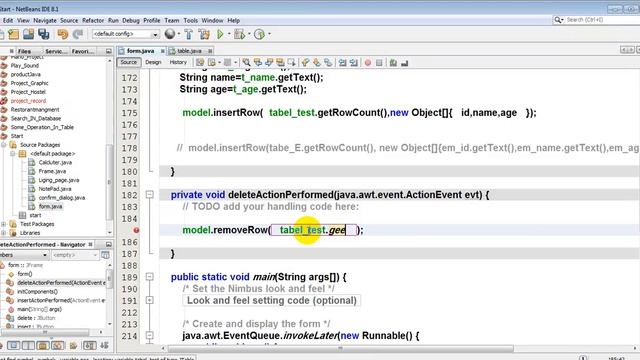Close the form.java editor tab

coord(162,51)
